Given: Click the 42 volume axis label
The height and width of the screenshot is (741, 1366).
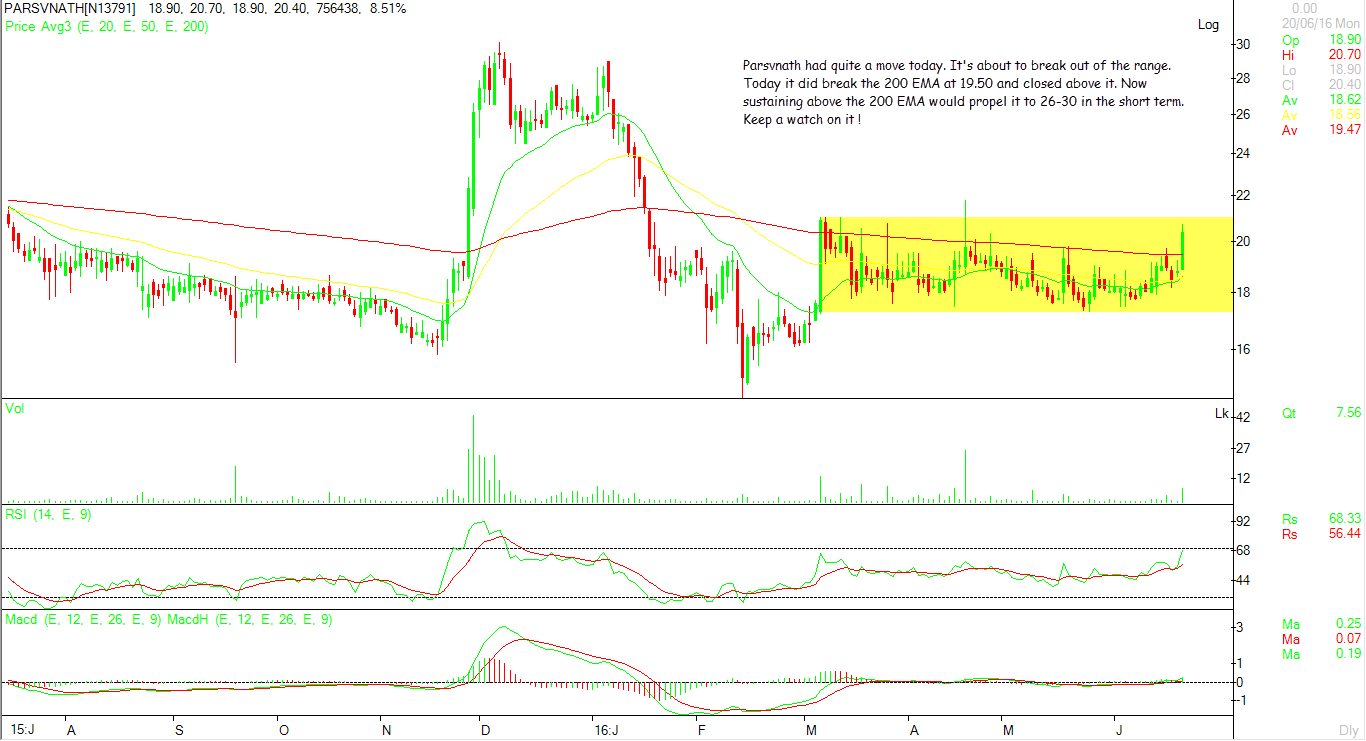Looking at the screenshot, I should 1243,417.
